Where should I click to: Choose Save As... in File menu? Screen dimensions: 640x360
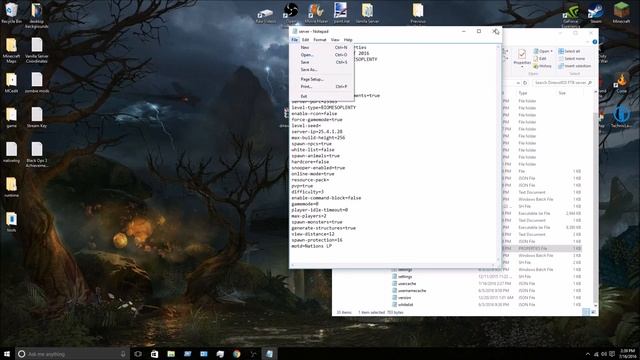(x=322, y=69)
